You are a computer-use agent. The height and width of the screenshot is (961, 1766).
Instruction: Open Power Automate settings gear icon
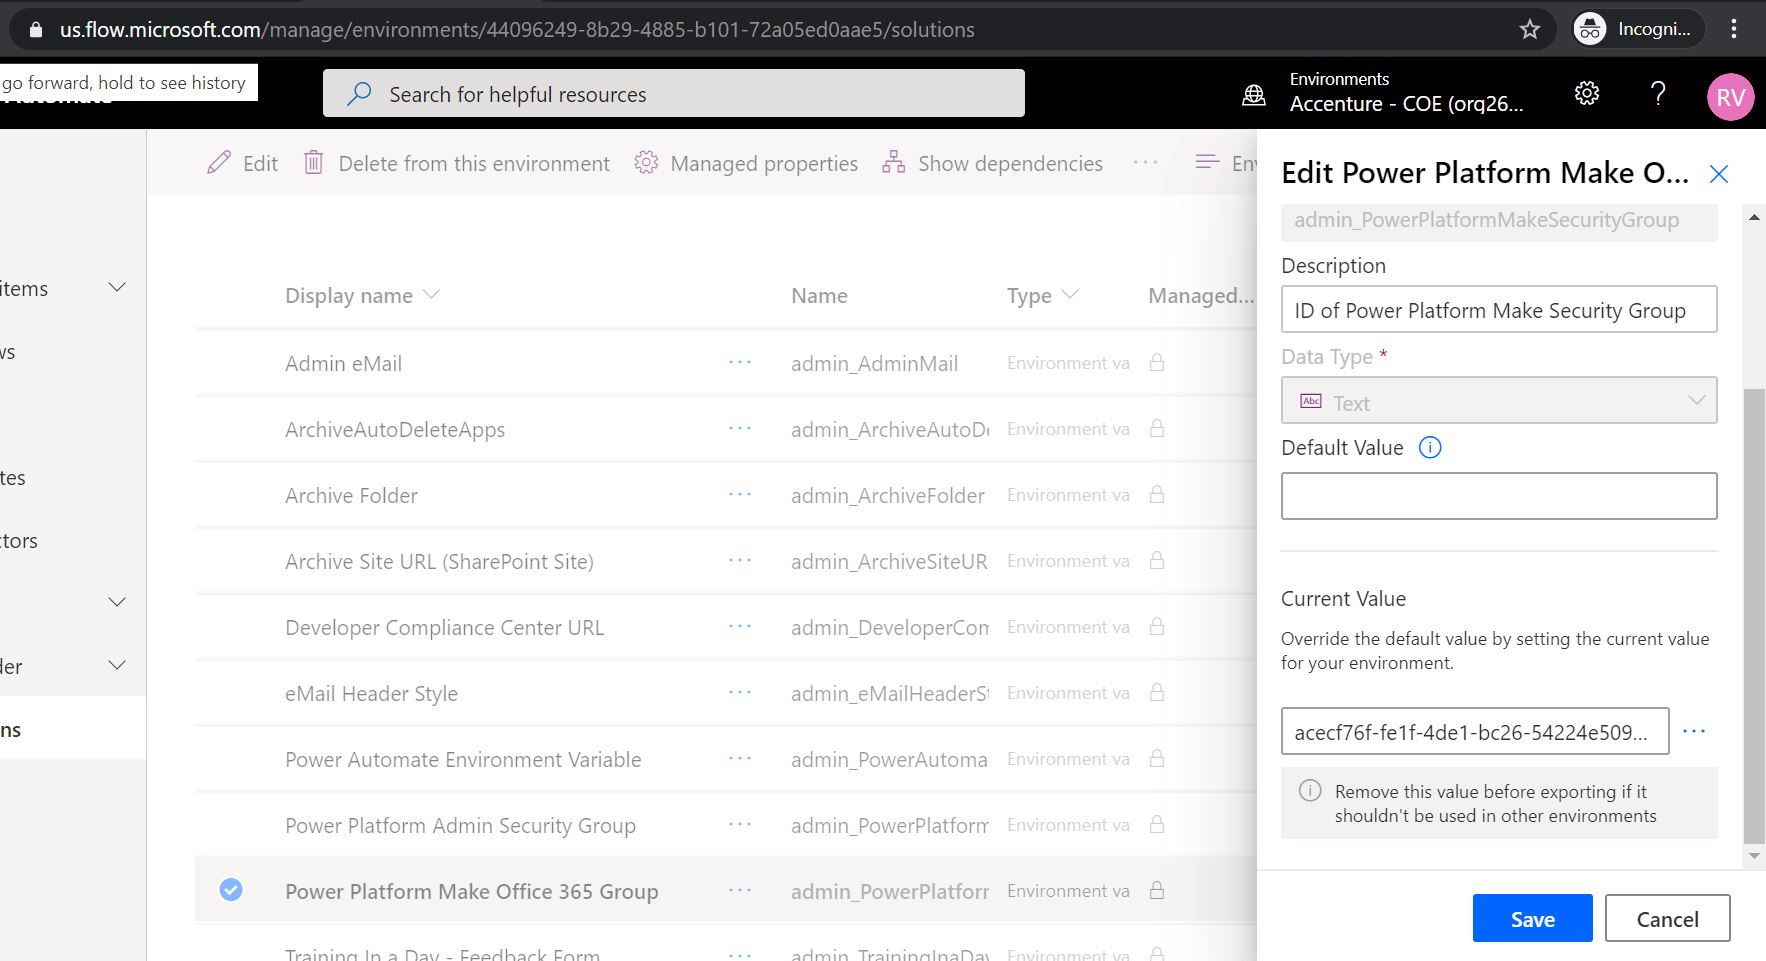click(x=1586, y=92)
